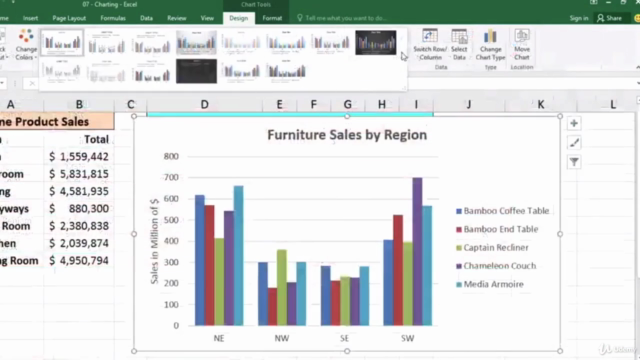
Task: Open the Review tab
Action: (176, 18)
